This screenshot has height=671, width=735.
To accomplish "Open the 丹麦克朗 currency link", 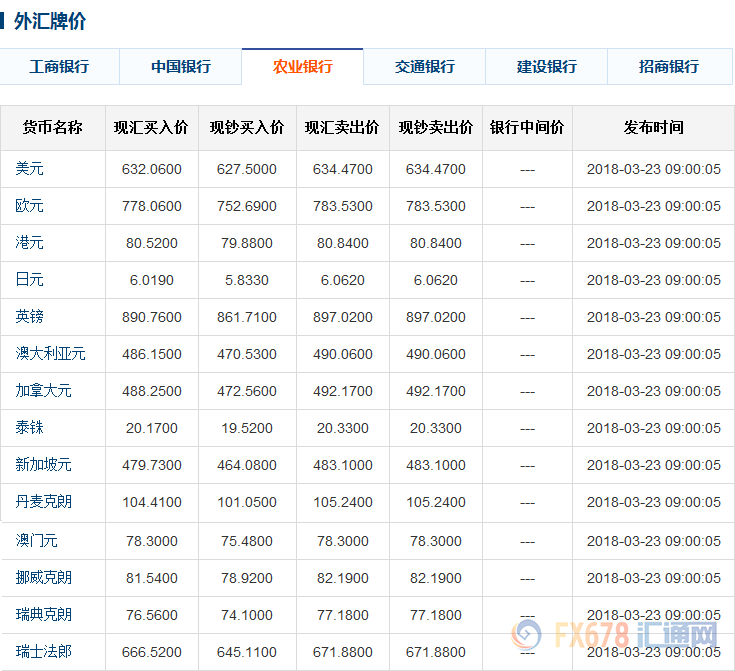I will coord(44,502).
